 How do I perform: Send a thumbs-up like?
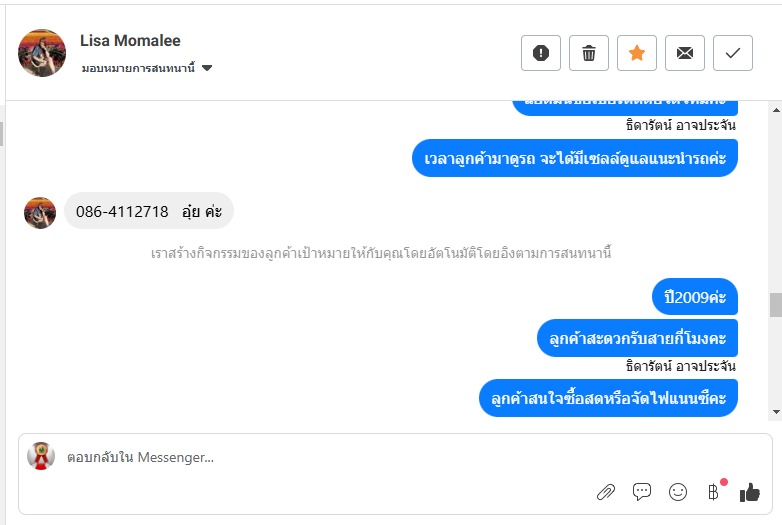click(x=750, y=491)
